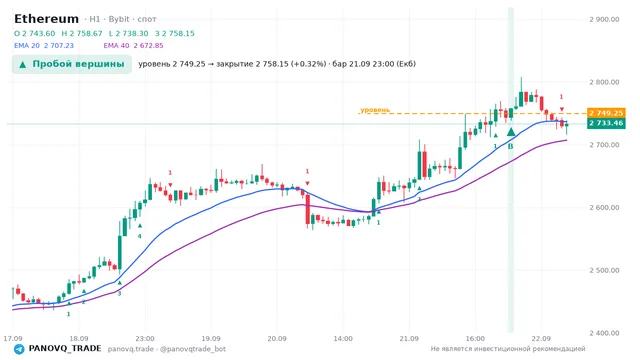Click the 2 900.00 price axis label
This screenshot has height=360, width=640.
pyautogui.click(x=604, y=19)
